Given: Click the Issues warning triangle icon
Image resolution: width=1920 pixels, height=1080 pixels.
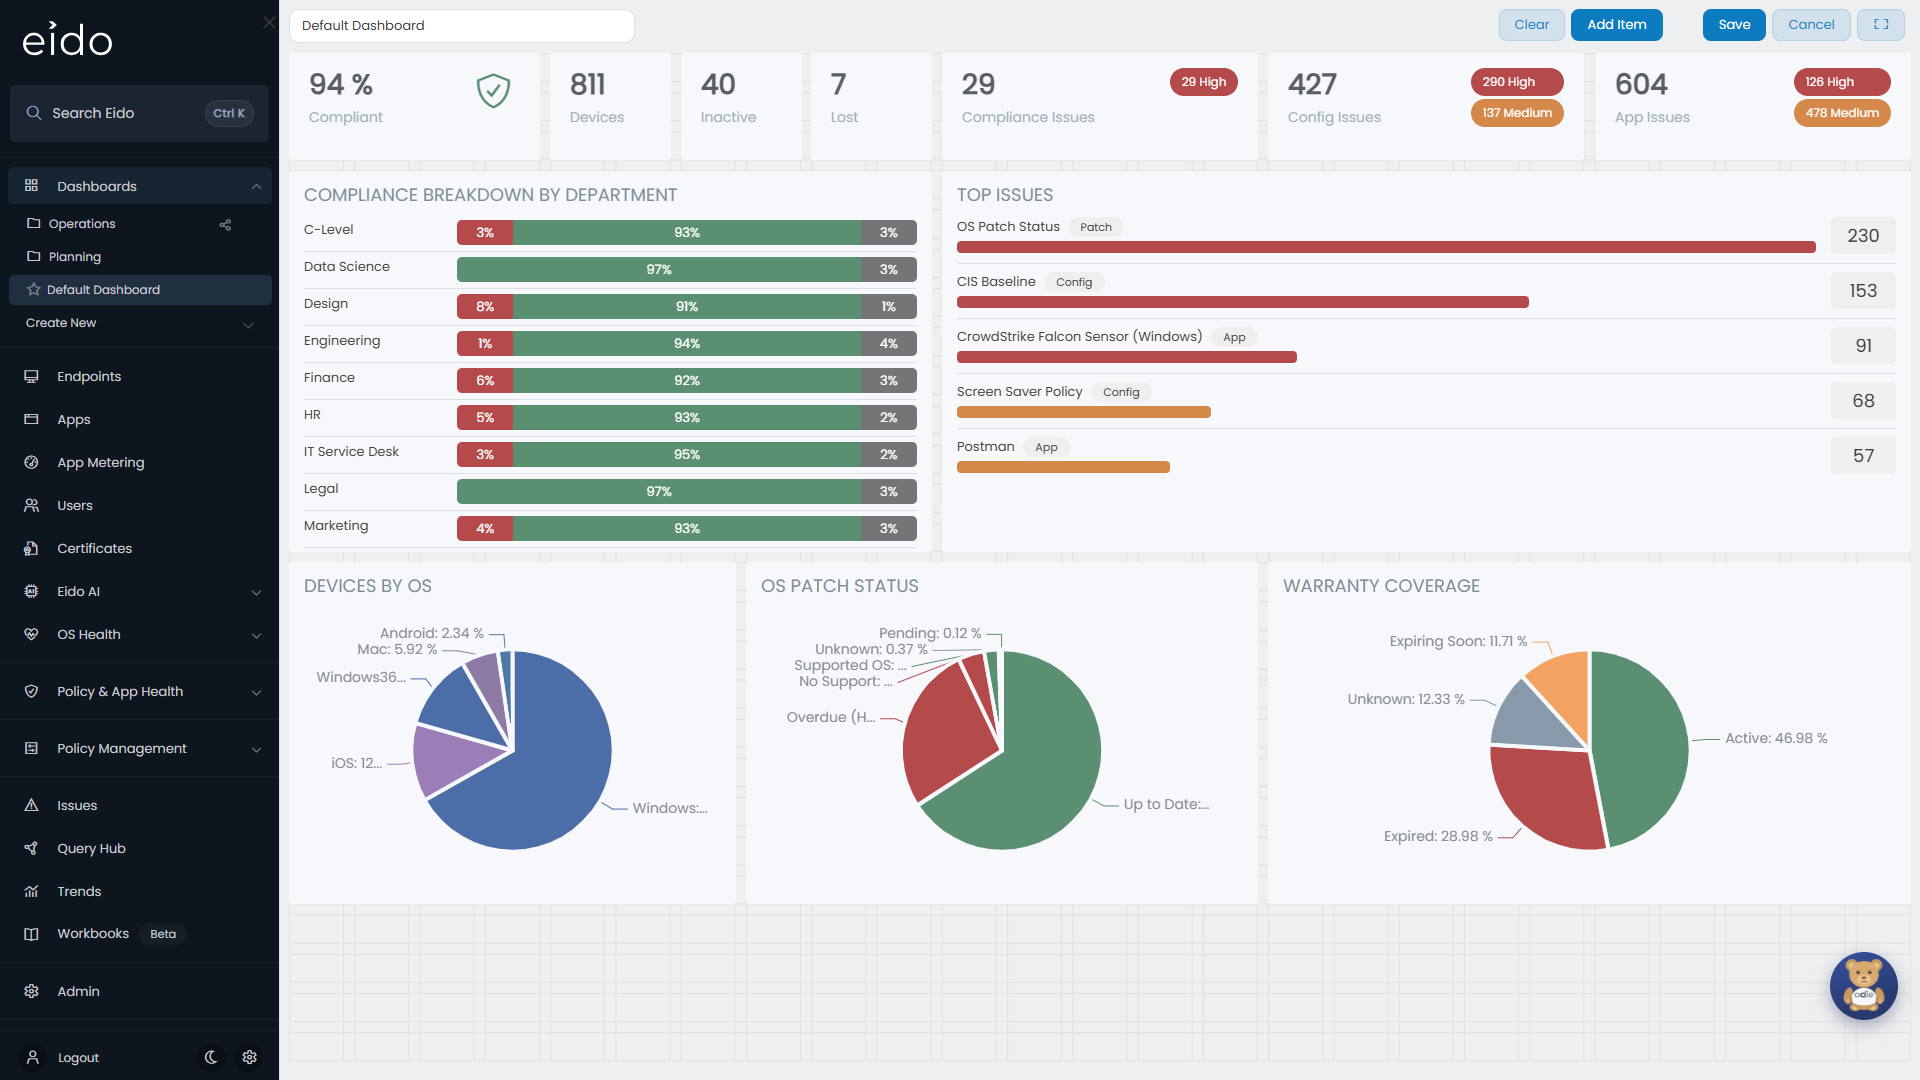Looking at the screenshot, I should (x=31, y=806).
